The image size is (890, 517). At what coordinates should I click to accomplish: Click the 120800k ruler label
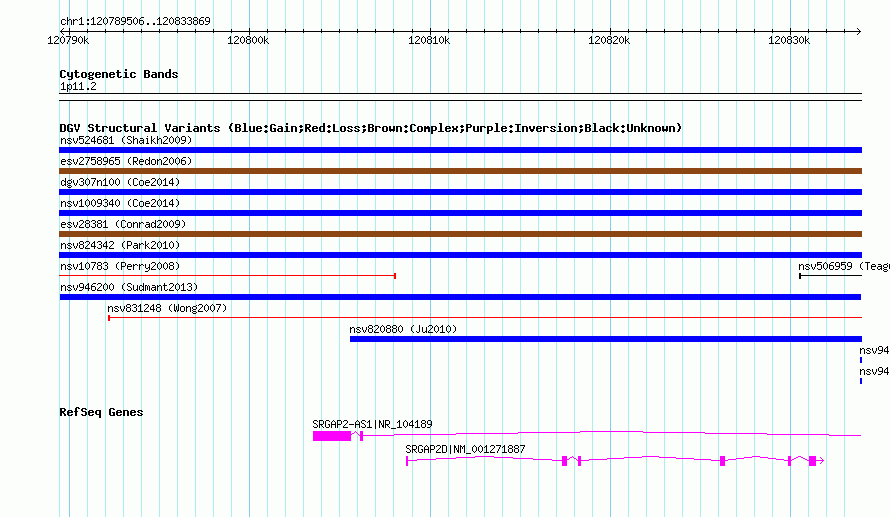[248, 40]
